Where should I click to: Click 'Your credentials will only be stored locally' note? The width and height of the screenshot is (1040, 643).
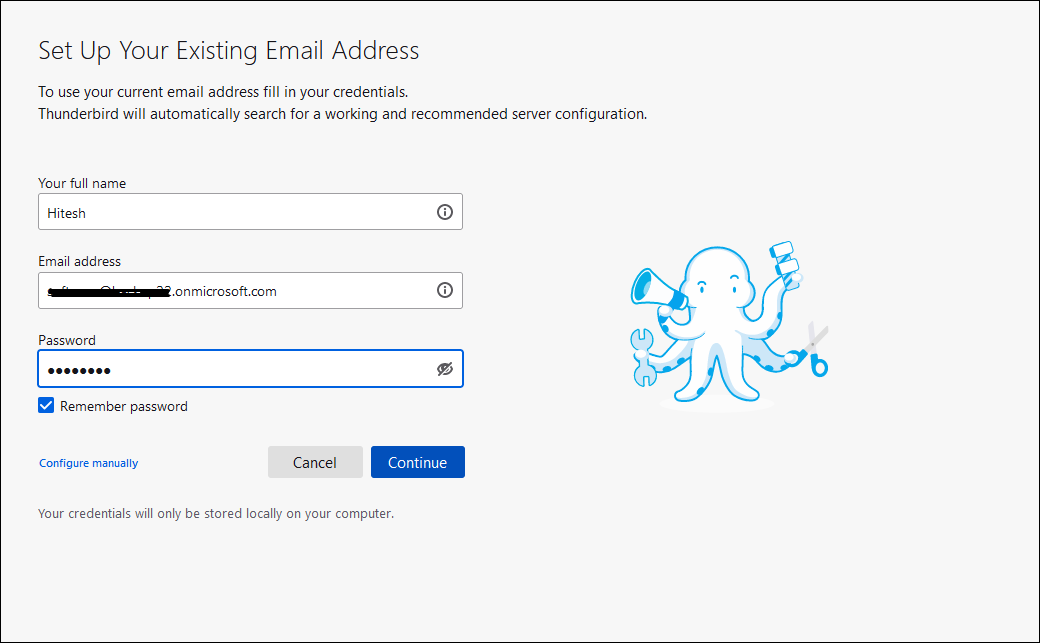tap(216, 514)
